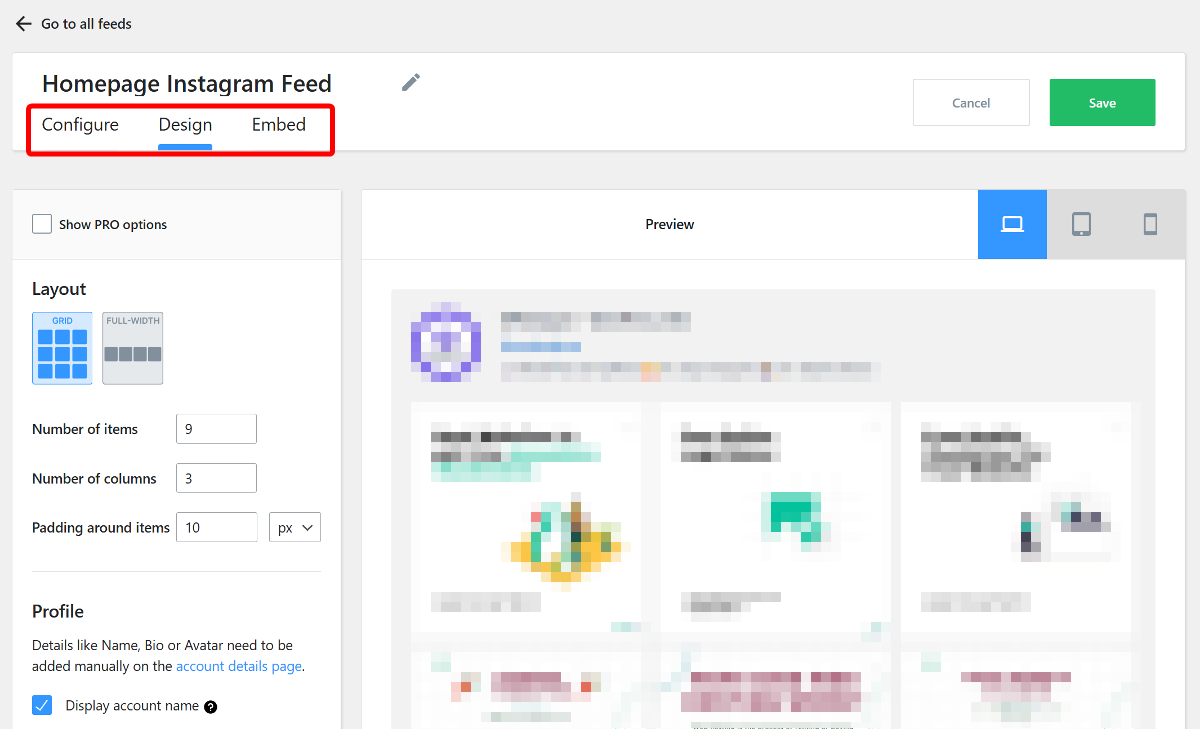This screenshot has height=729, width=1200.
Task: Click help icon beside Display account name
Action: [x=211, y=707]
